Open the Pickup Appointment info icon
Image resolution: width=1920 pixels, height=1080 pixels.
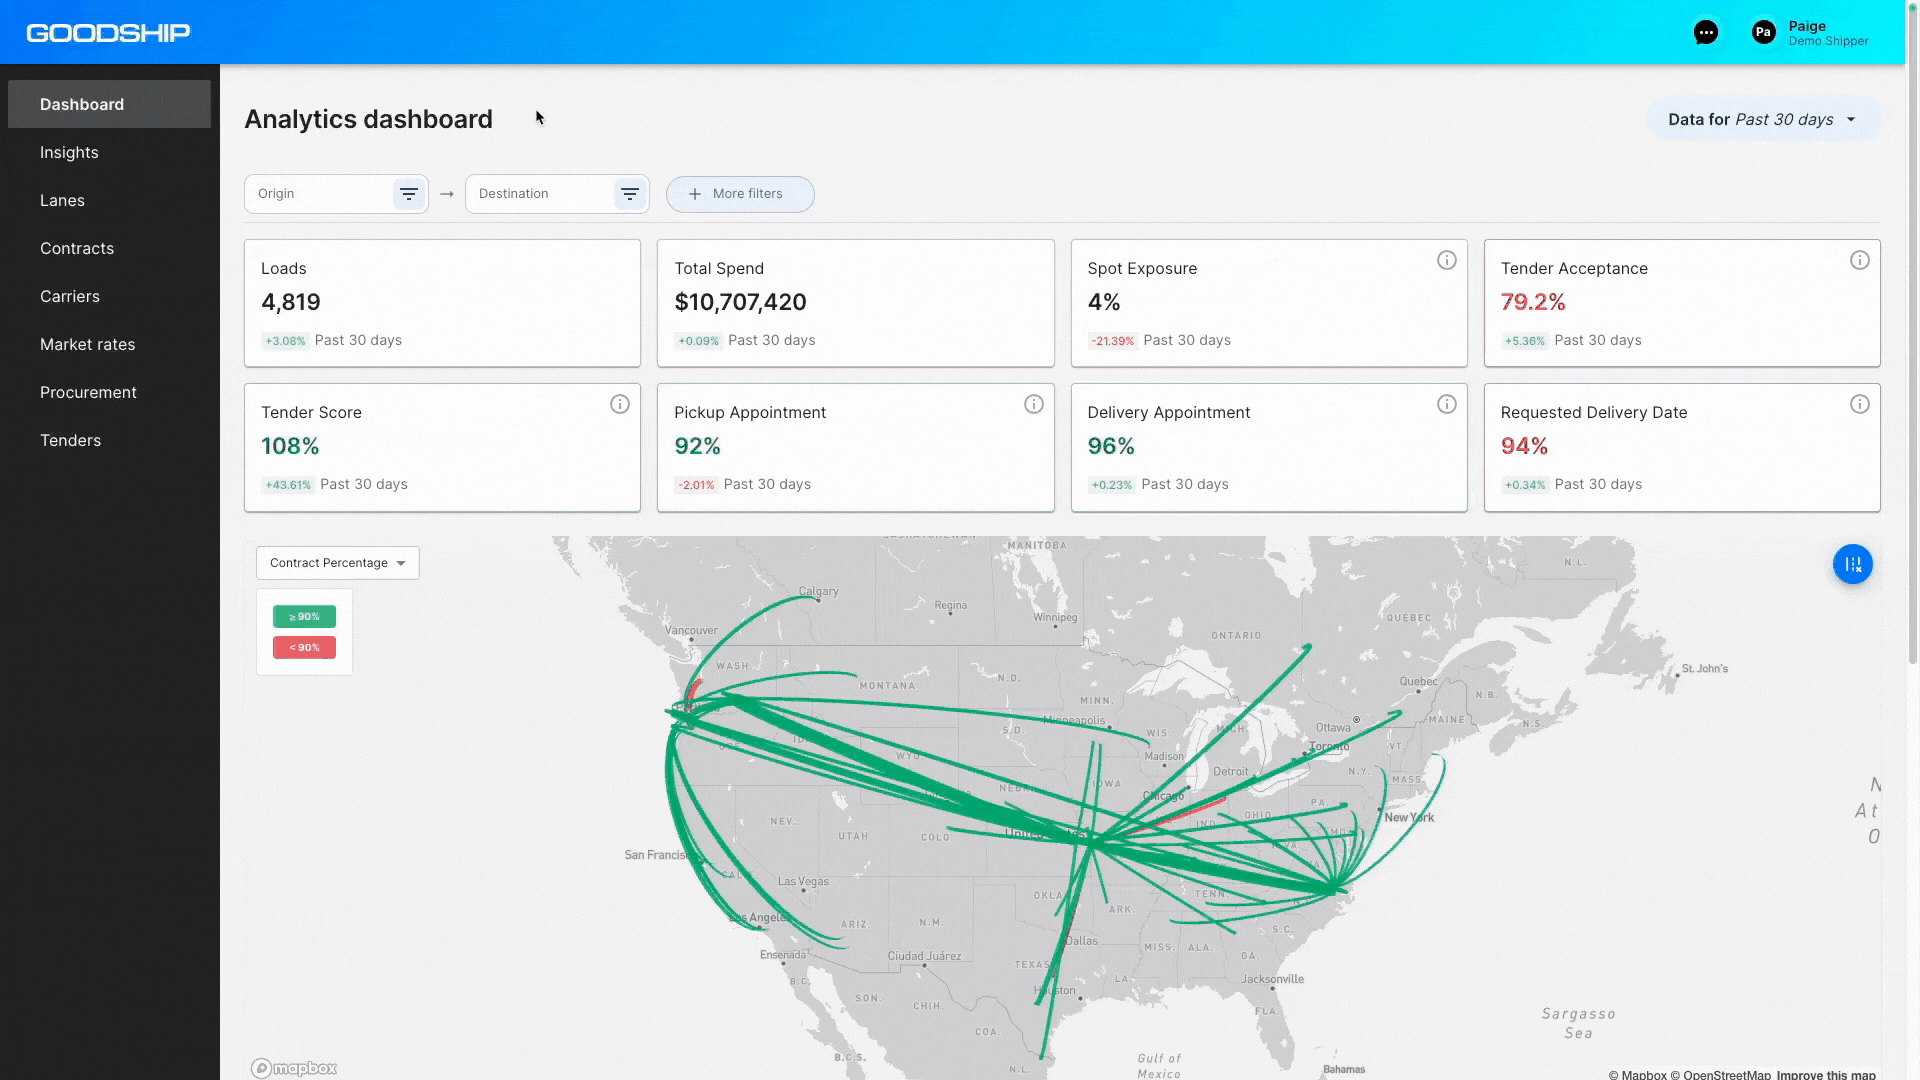click(1034, 404)
